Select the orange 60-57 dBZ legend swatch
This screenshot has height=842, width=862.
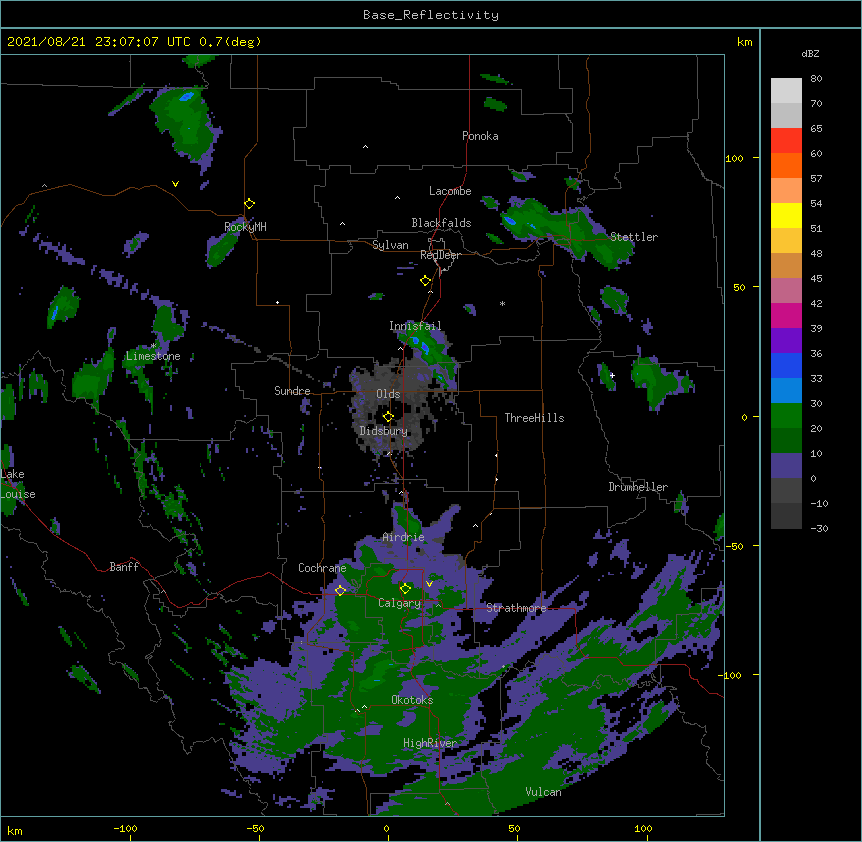(x=786, y=165)
